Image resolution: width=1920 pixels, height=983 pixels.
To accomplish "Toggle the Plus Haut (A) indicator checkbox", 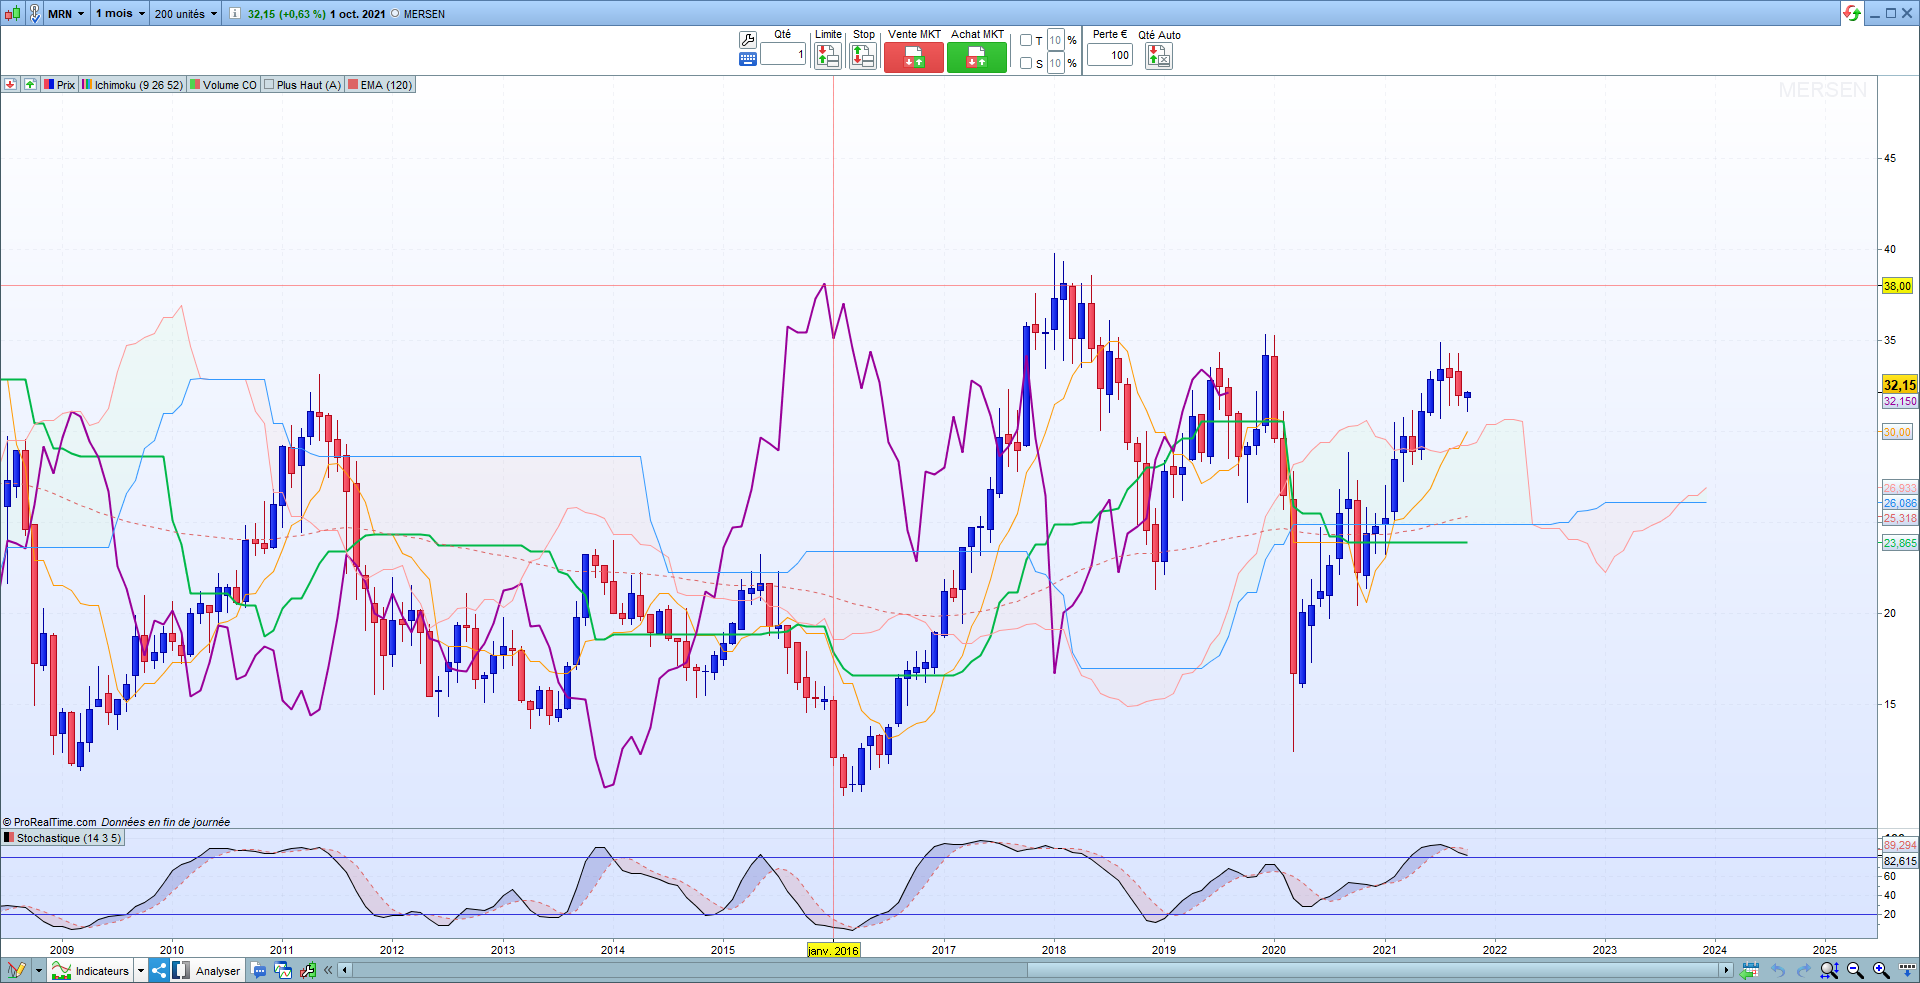I will click(269, 85).
